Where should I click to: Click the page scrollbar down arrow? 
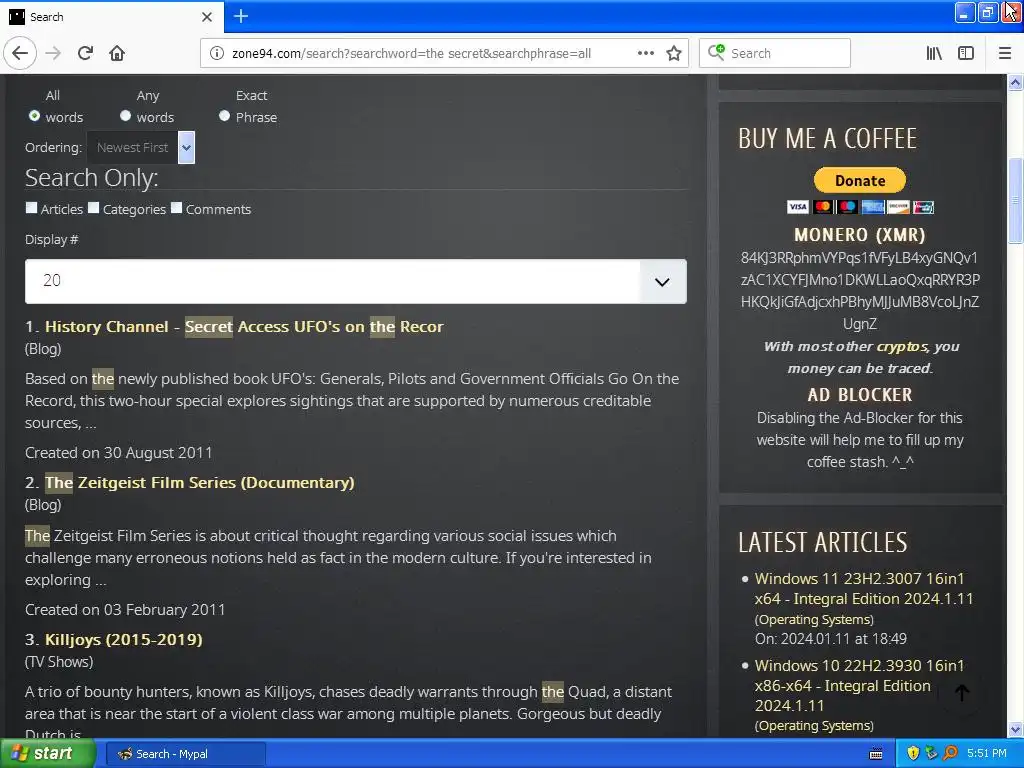tap(1016, 729)
